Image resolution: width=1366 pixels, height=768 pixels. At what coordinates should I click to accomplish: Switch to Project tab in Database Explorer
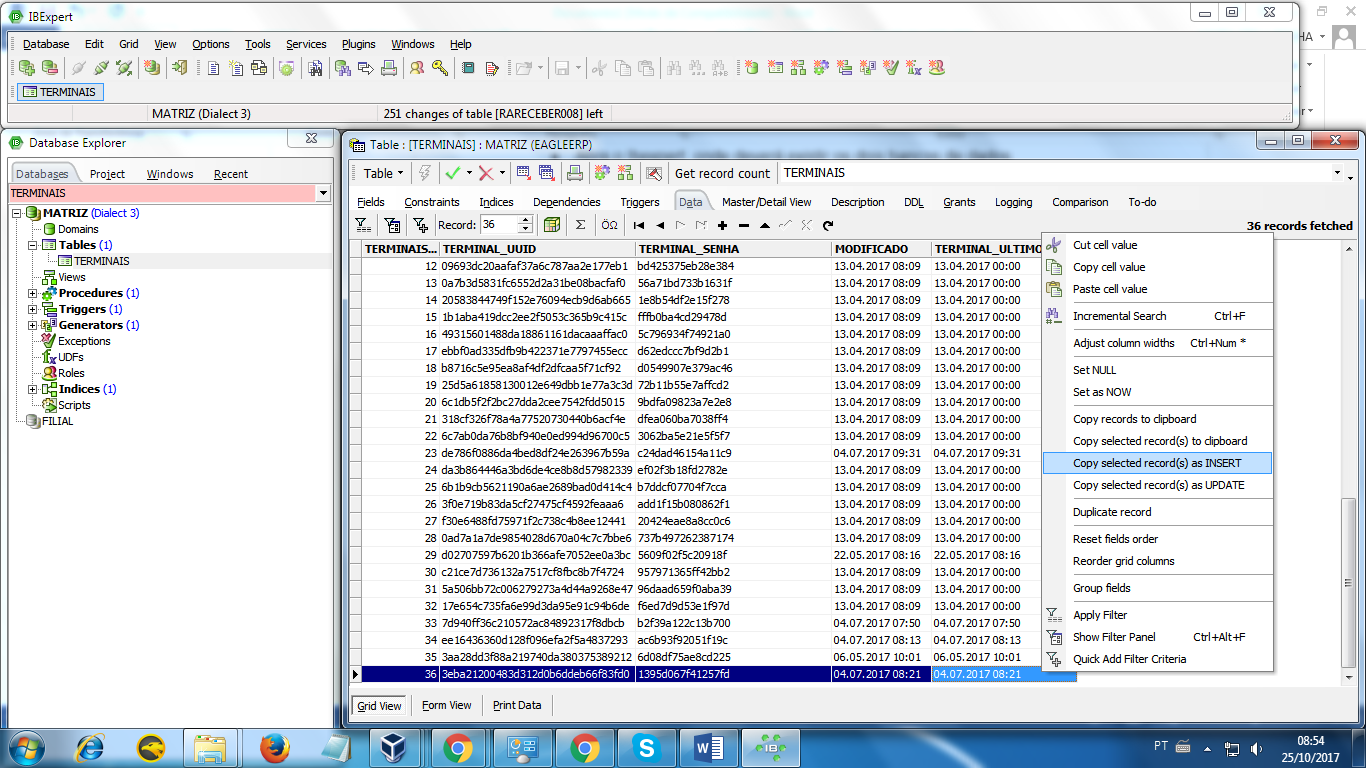[x=107, y=174]
